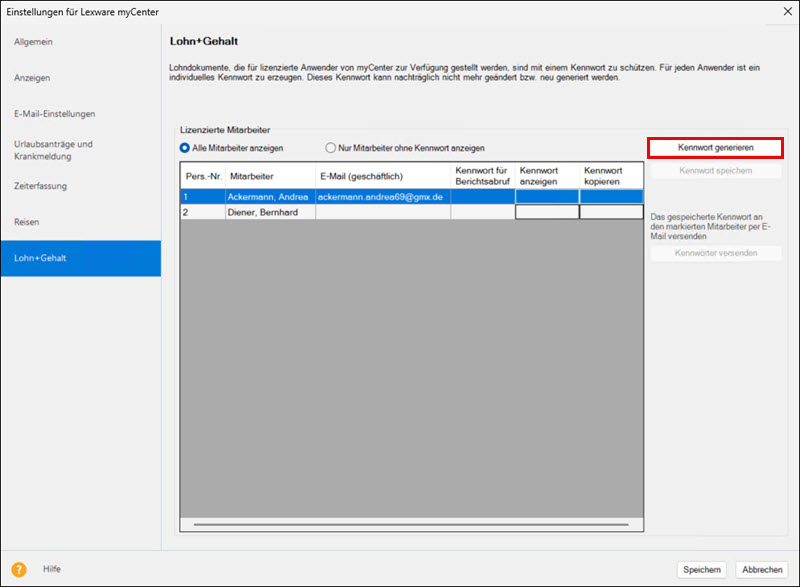
Task: Click email ackermann.andrea69@gmx.de cell
Action: click(383, 197)
